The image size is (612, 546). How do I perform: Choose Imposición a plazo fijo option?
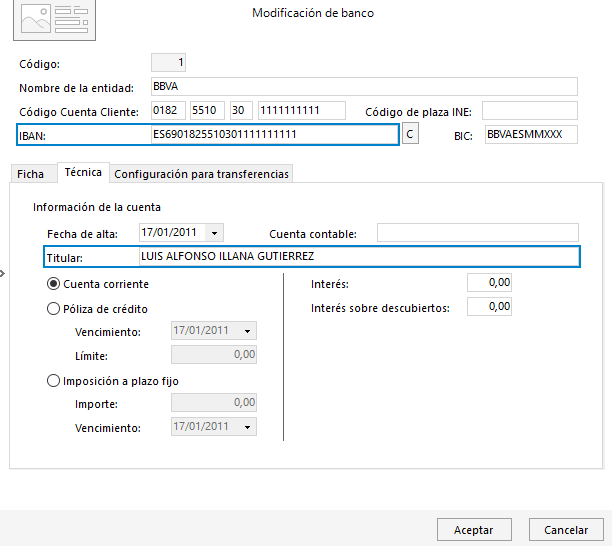click(53, 381)
